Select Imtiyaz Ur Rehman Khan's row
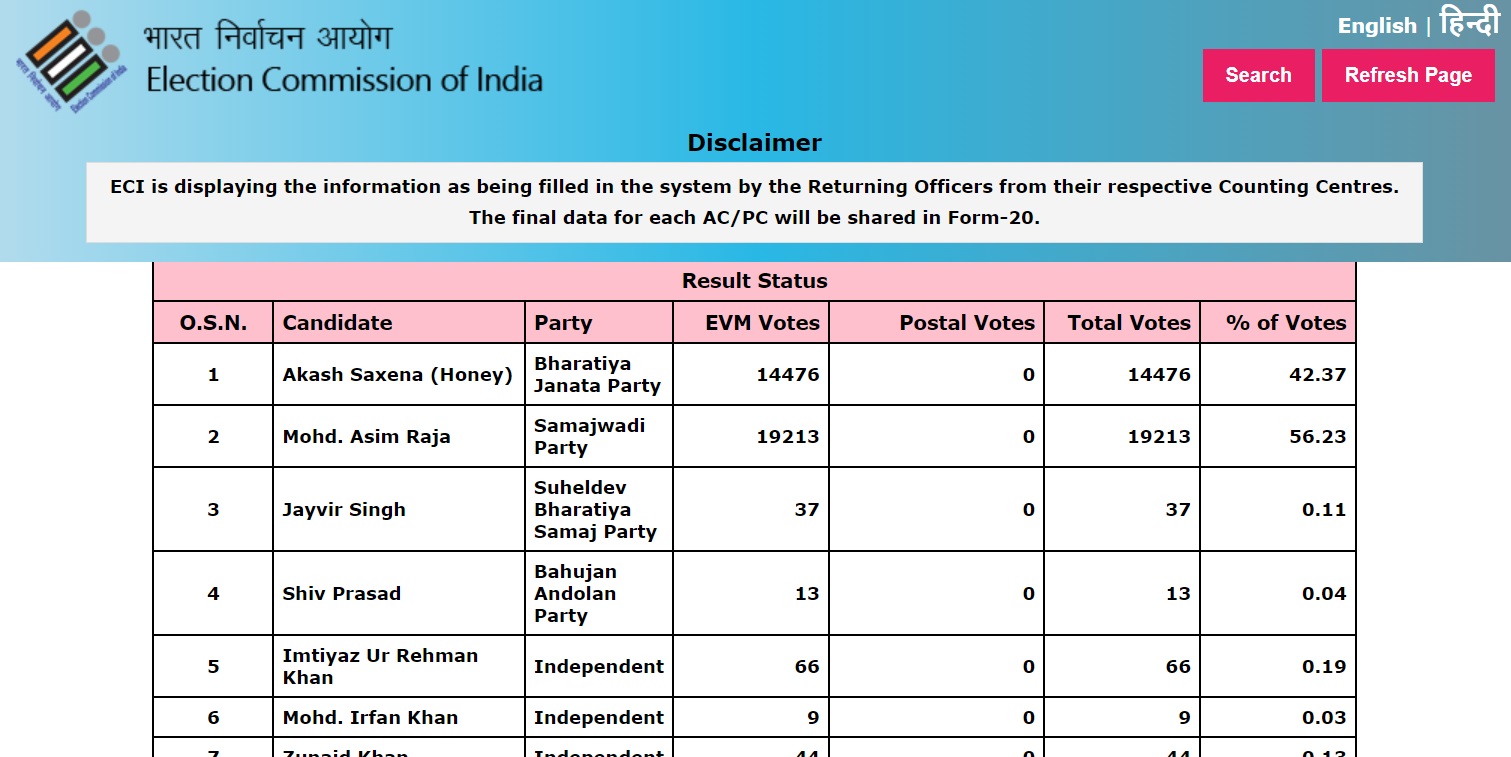Viewport: 1511px width, 757px height. [379, 666]
